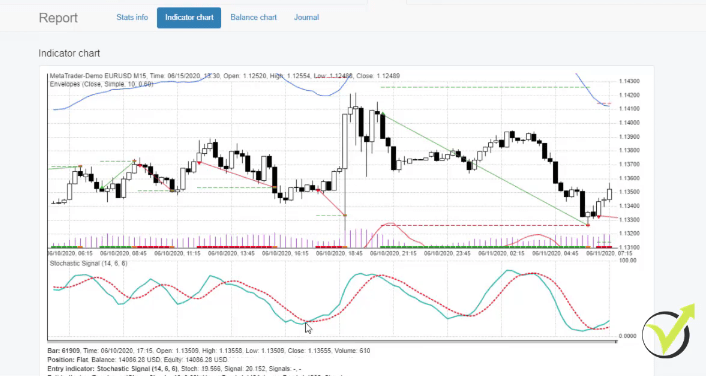Click the 0.0000 stochastic scale label
The width and height of the screenshot is (706, 376).
[628, 336]
